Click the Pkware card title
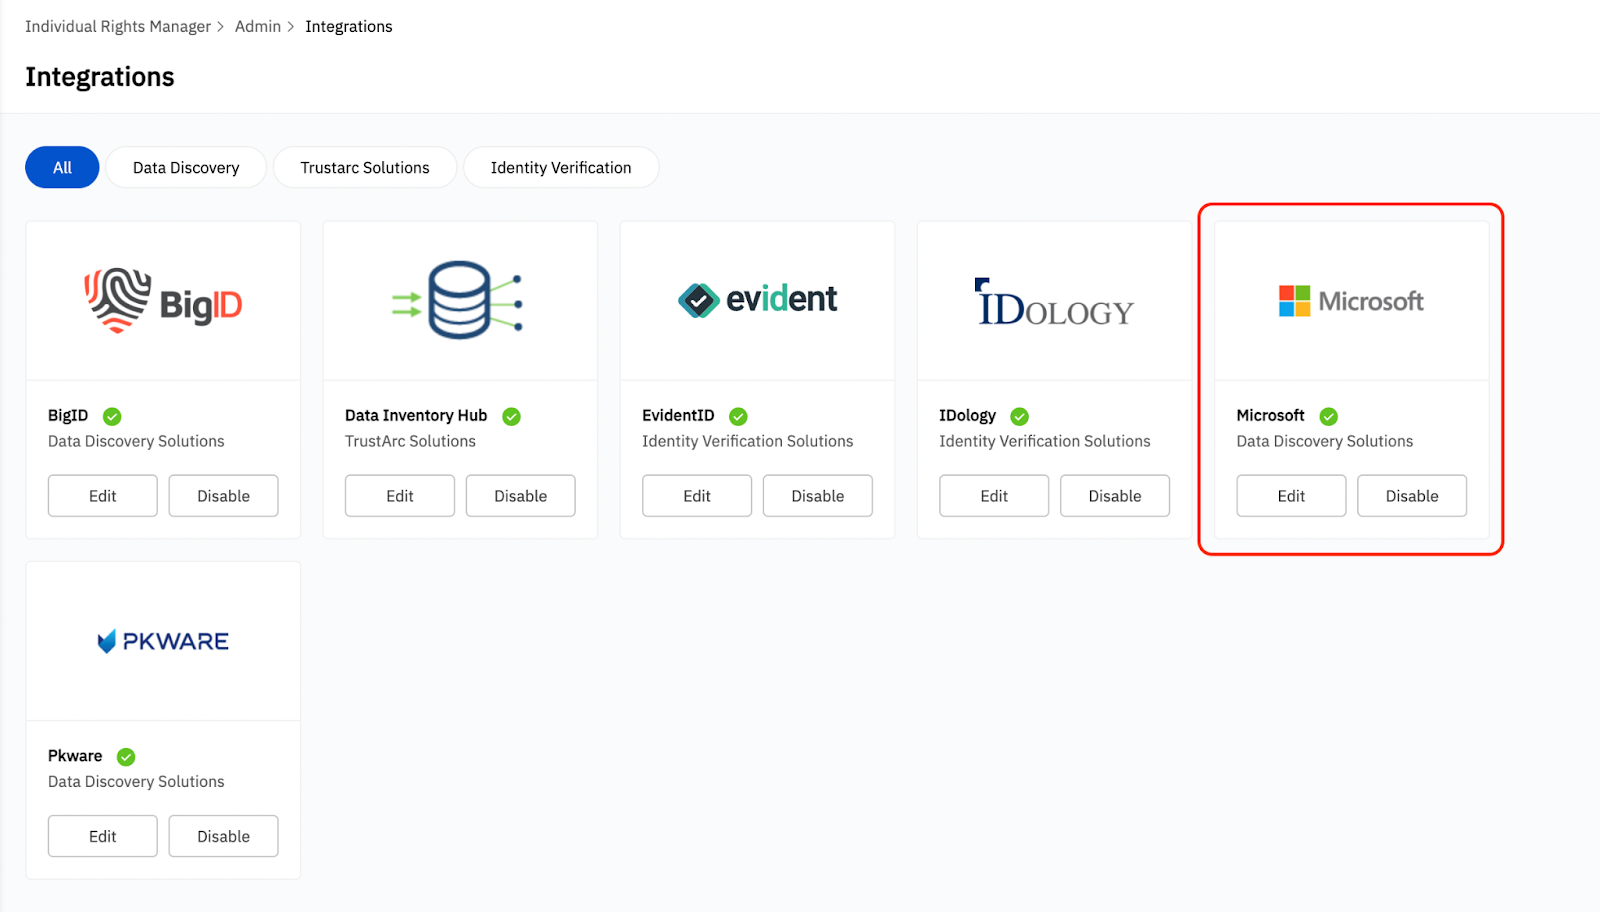The image size is (1600, 912). [x=75, y=756]
